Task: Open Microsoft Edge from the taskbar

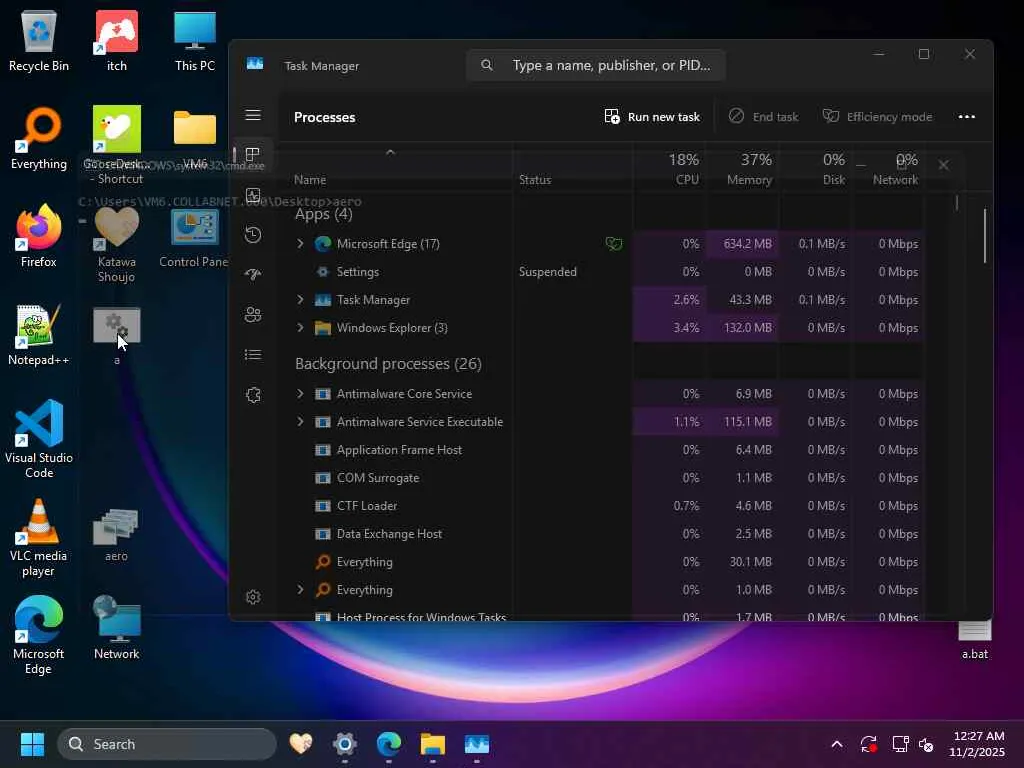Action: (389, 744)
